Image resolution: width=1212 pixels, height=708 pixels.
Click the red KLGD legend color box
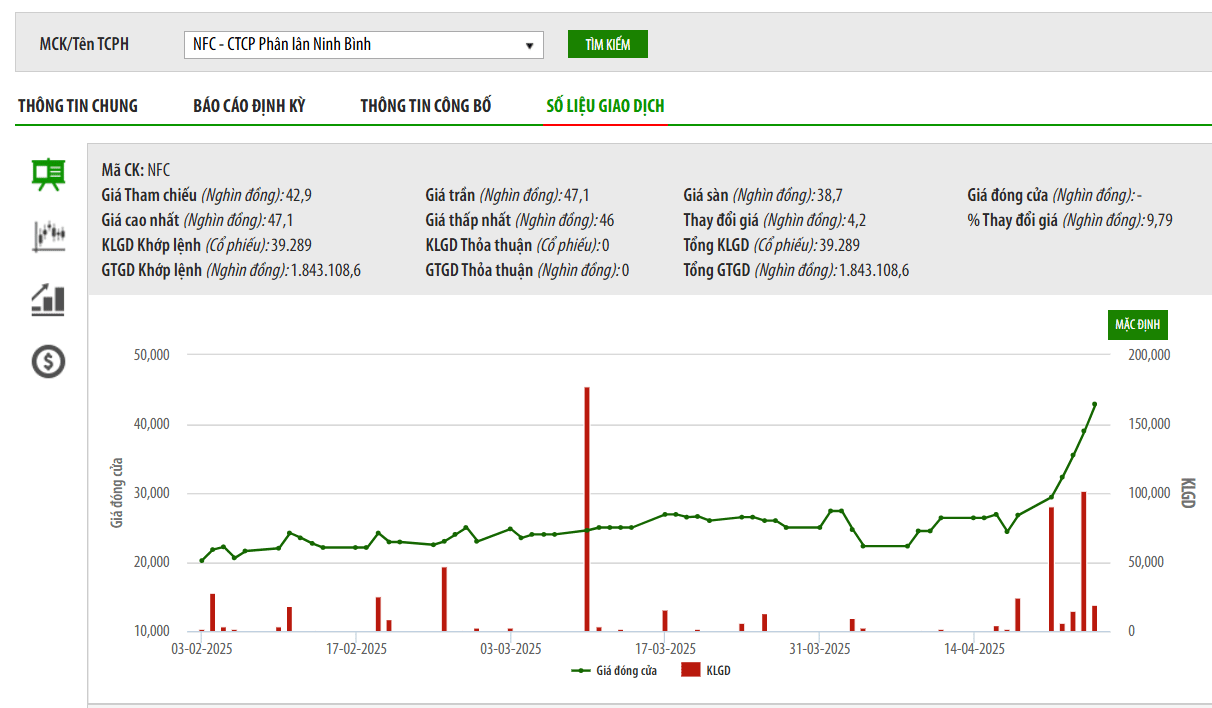click(690, 671)
